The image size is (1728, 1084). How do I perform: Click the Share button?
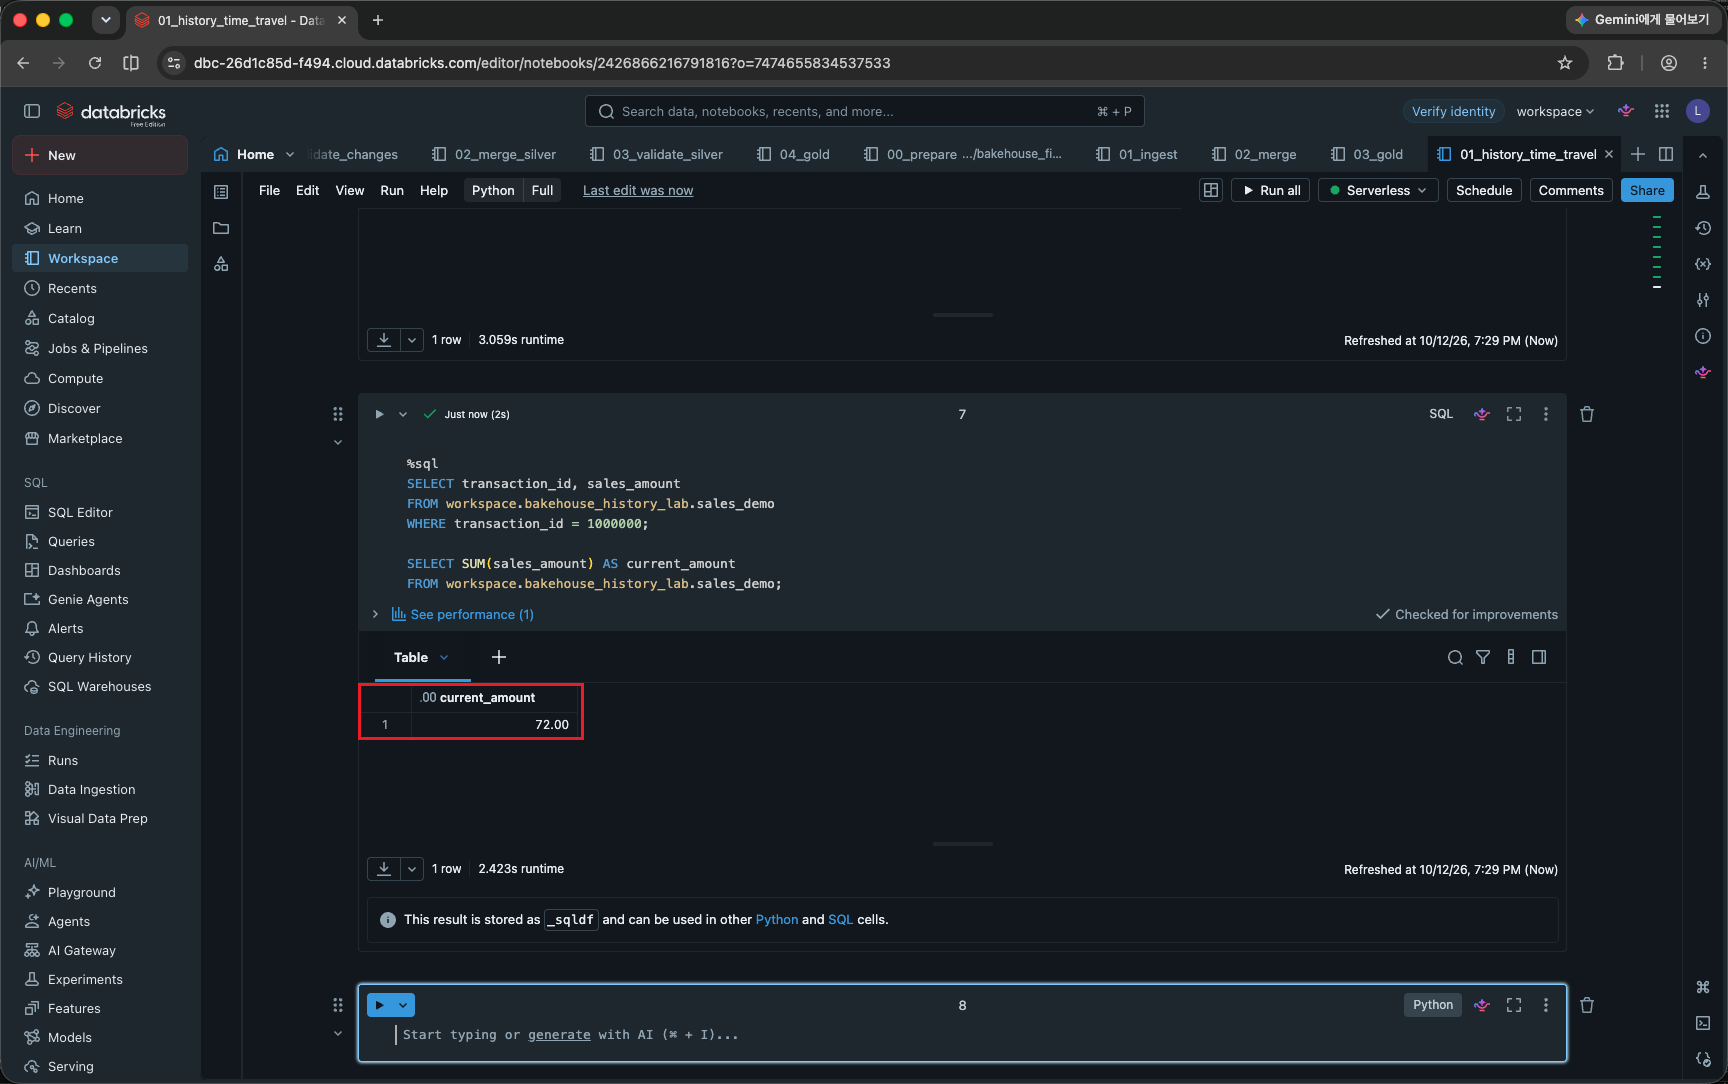pyautogui.click(x=1647, y=190)
